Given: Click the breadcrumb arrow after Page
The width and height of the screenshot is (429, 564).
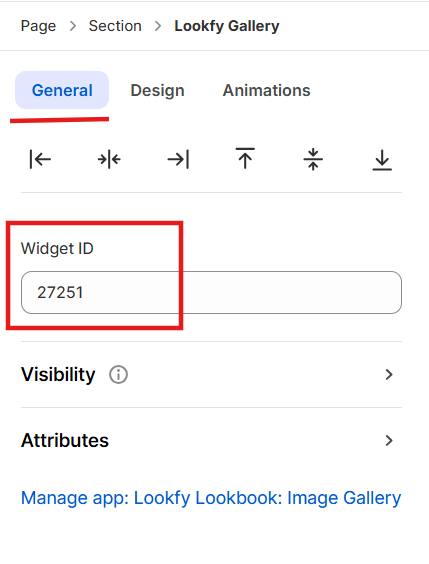Looking at the screenshot, I should point(73,26).
